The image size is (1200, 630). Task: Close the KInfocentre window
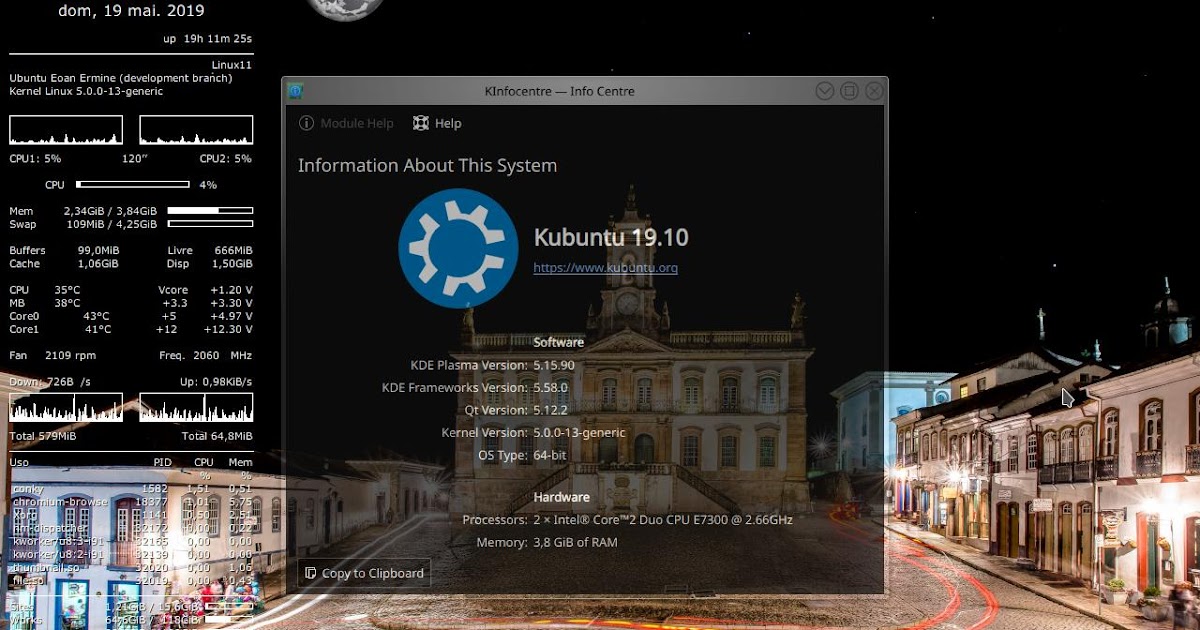(x=874, y=91)
